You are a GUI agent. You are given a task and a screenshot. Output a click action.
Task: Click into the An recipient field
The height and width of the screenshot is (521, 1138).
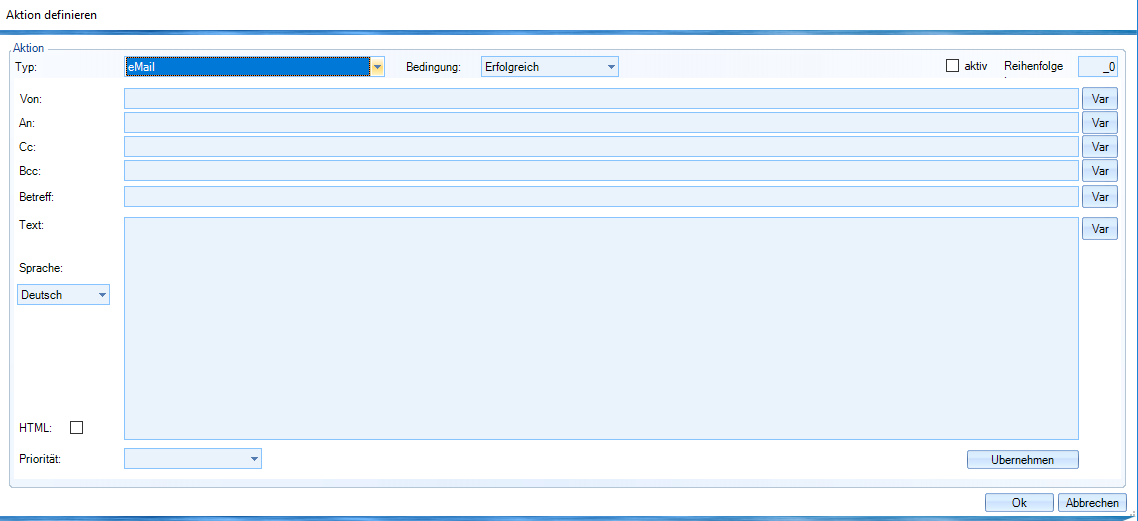[600, 123]
